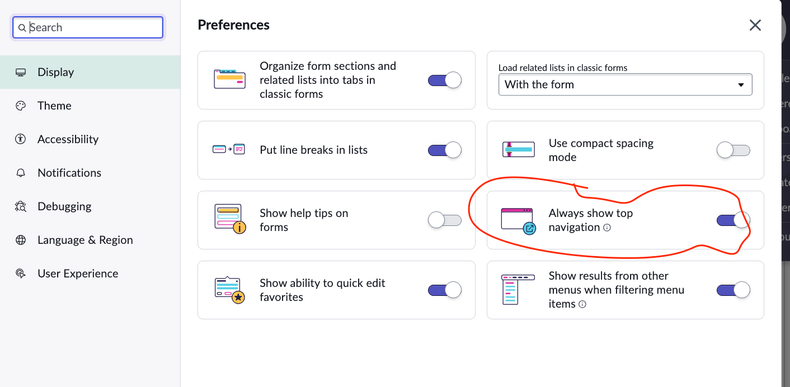This screenshot has height=387, width=790.
Task: Open Load related lists dropdown
Action: [x=625, y=85]
